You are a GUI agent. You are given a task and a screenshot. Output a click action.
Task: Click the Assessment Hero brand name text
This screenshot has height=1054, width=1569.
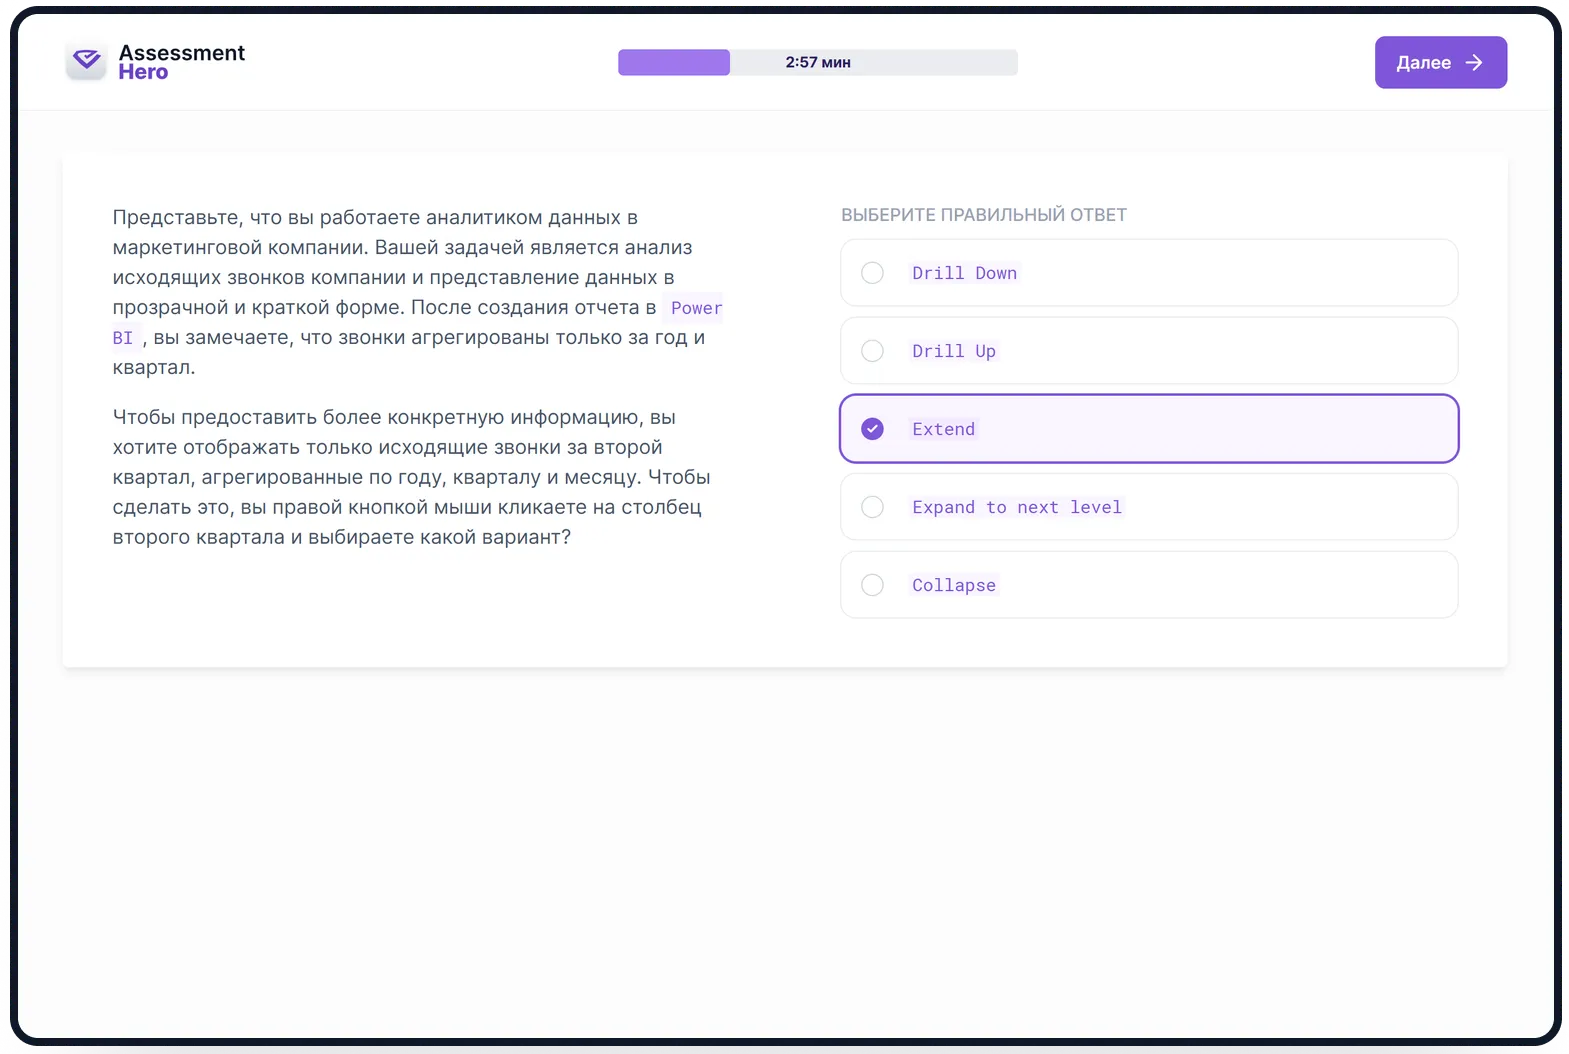(181, 62)
